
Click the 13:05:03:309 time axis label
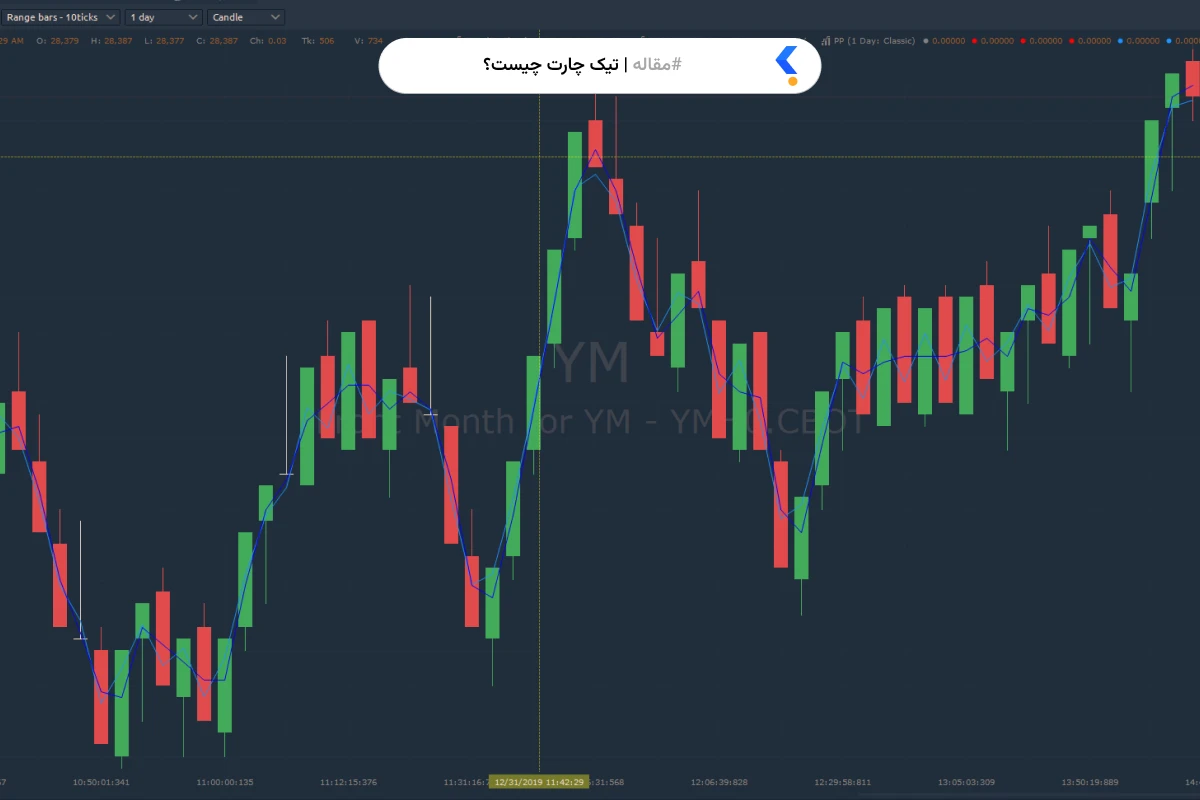966,782
